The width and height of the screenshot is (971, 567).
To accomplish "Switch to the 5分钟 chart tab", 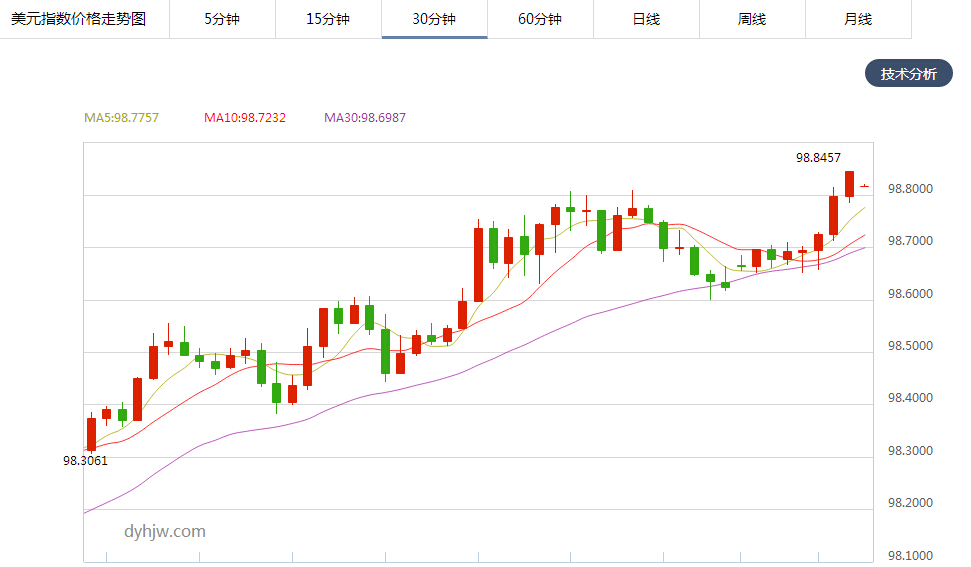I will [x=222, y=19].
